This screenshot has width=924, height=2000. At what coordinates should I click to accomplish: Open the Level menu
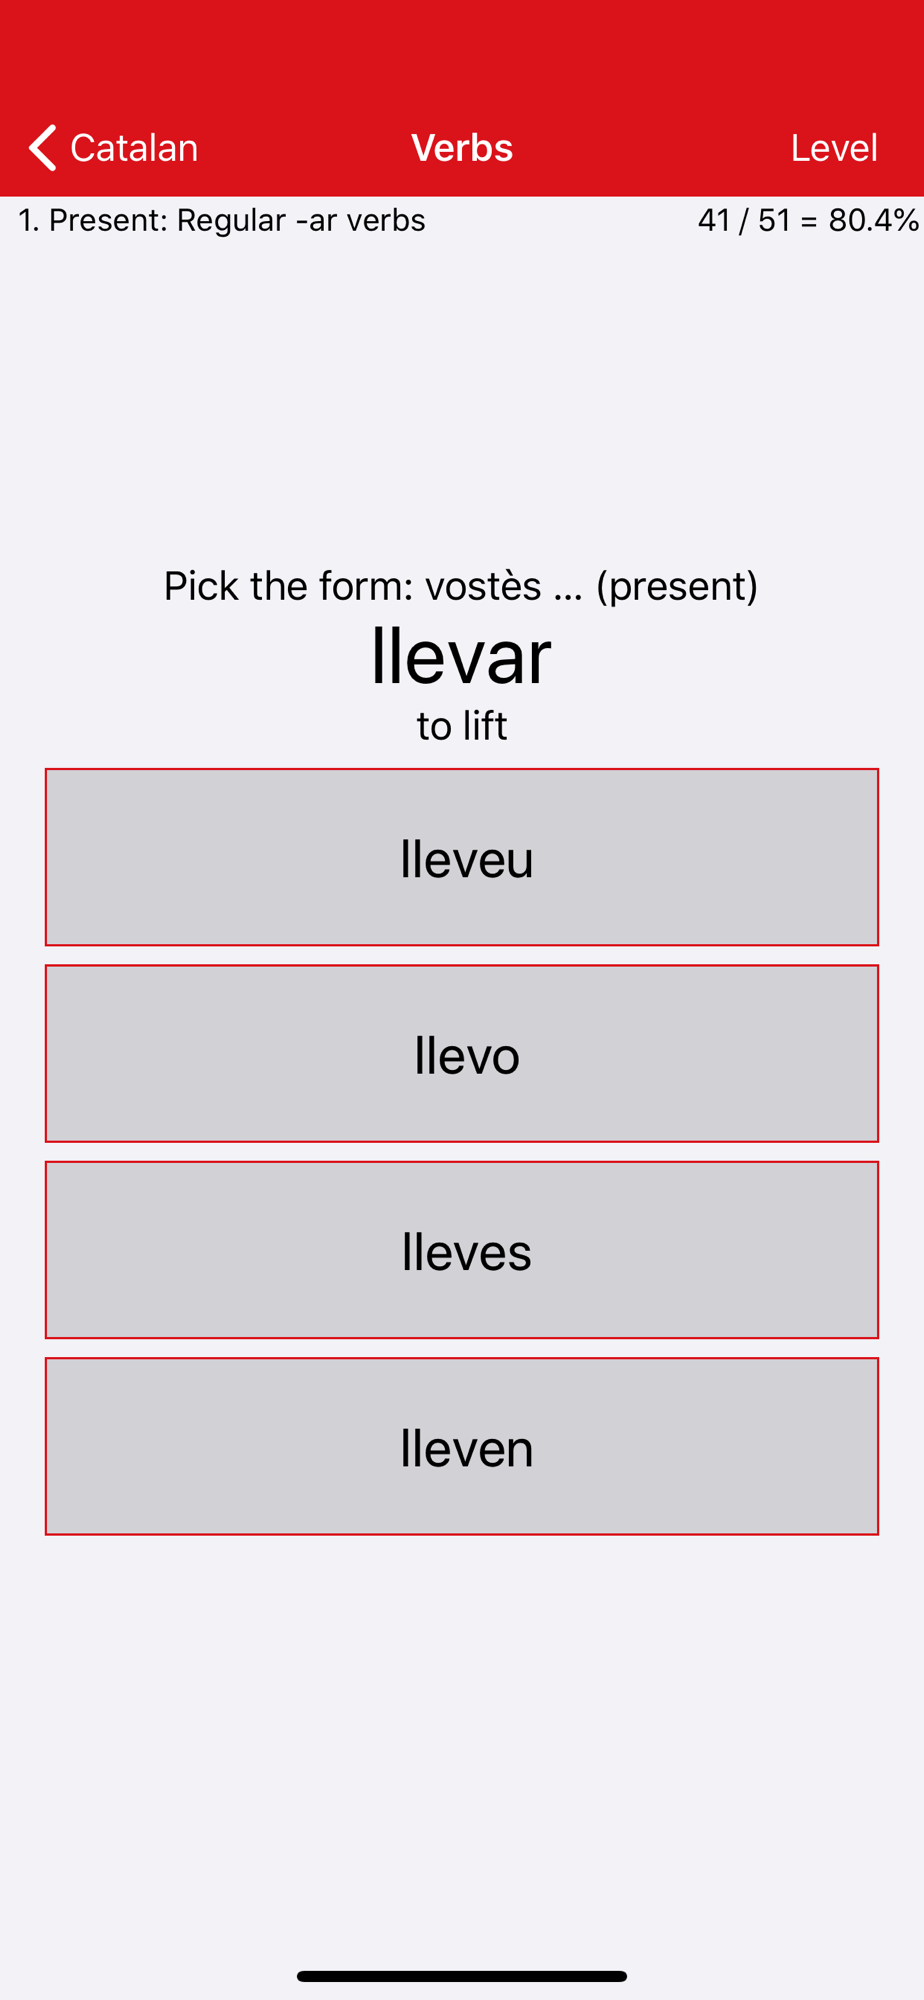(834, 148)
